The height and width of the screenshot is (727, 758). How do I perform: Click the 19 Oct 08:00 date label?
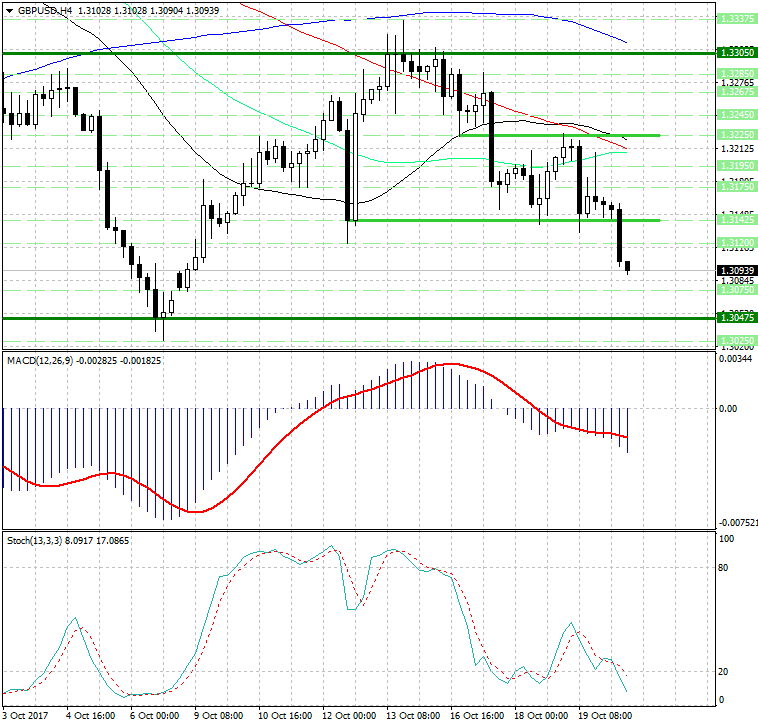click(x=603, y=716)
